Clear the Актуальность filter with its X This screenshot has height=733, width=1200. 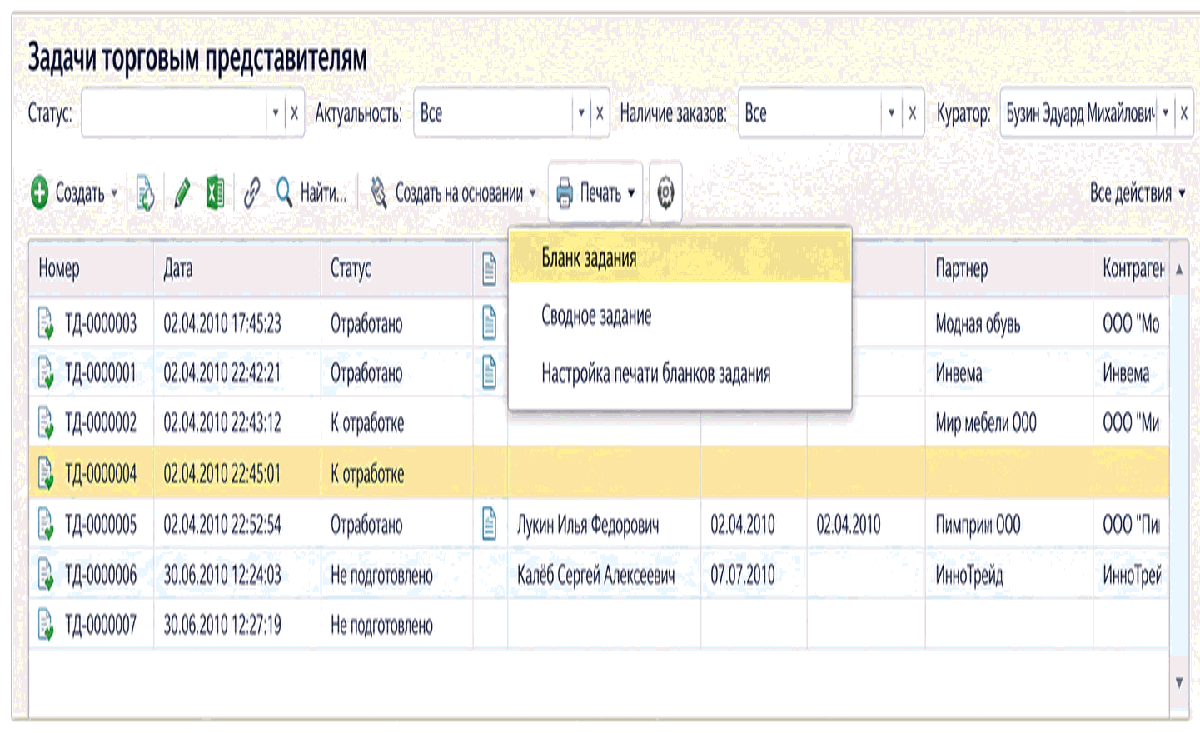[x=600, y=114]
